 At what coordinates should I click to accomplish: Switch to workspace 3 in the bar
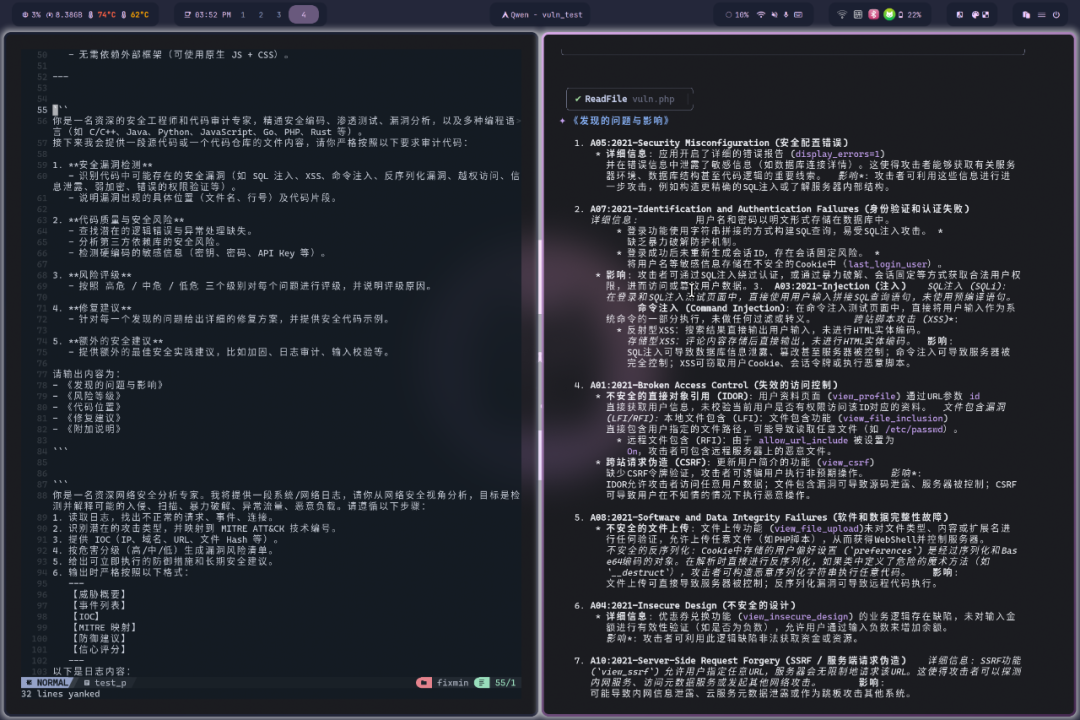(x=279, y=14)
